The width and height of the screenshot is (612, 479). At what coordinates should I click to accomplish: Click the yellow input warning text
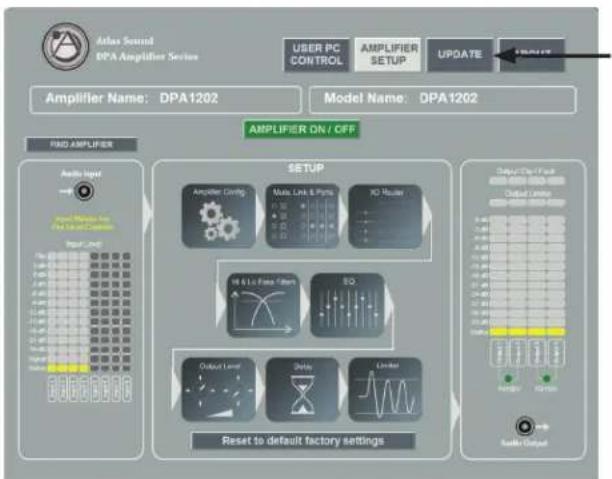pos(83,223)
